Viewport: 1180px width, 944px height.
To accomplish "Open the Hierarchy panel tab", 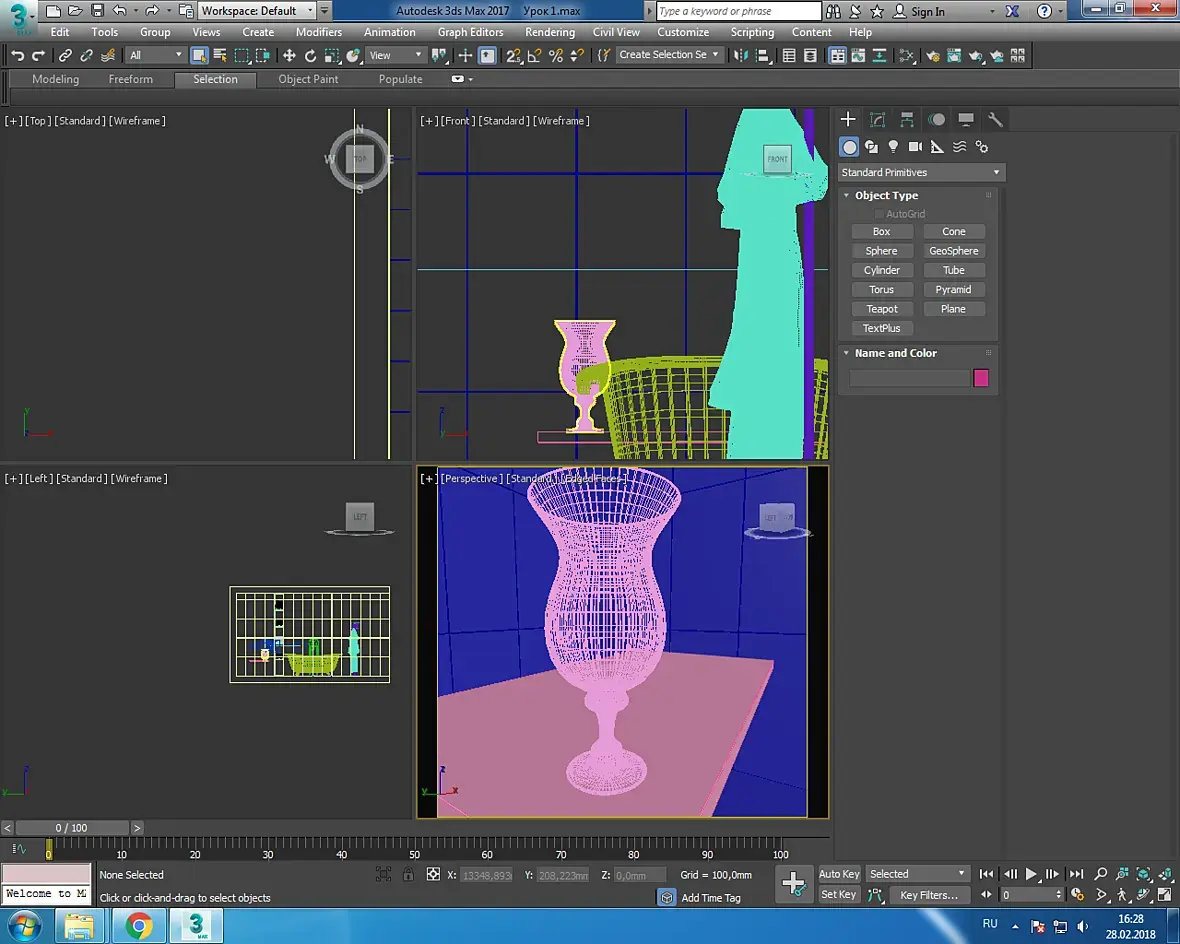I will [x=907, y=120].
